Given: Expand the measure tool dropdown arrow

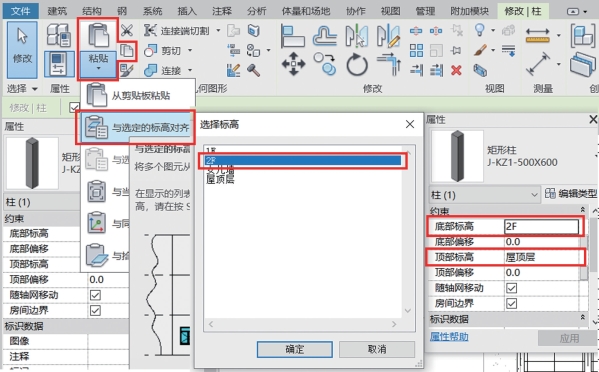Looking at the screenshot, I should tap(558, 35).
